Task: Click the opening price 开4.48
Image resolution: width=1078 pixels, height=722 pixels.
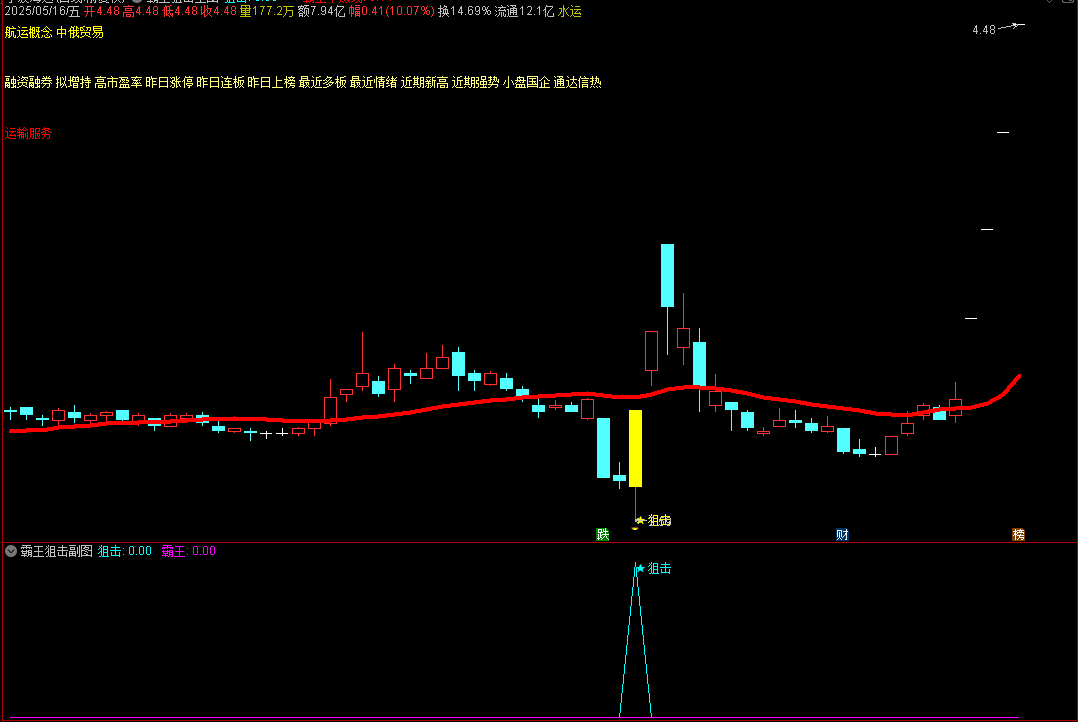Action: 102,11
